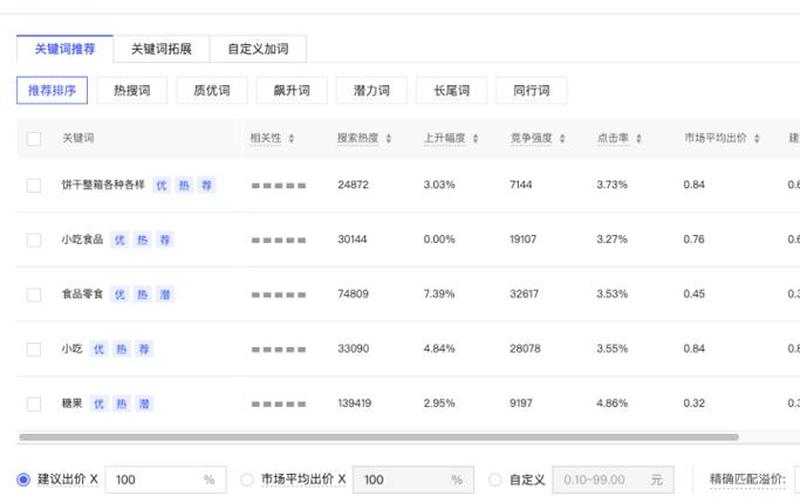
Task: Click click-rate value 4.86%
Action: (x=612, y=404)
